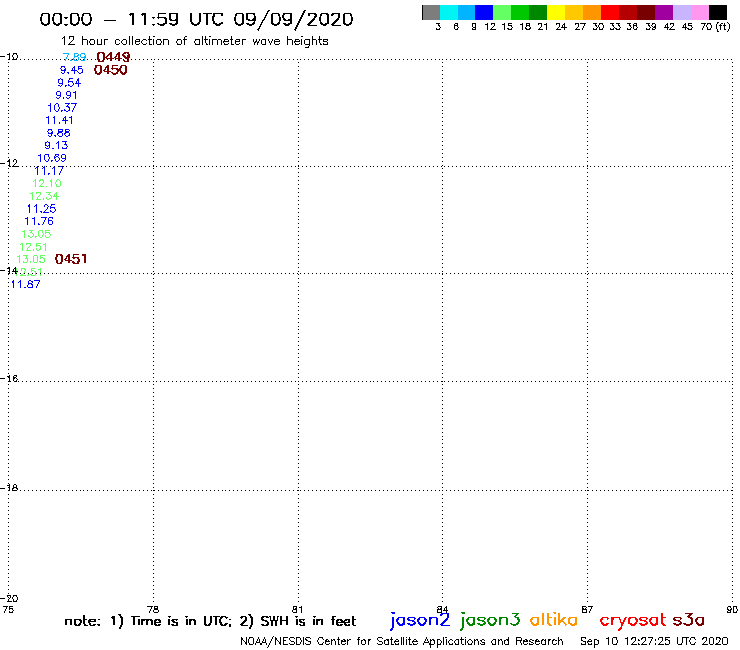Click the 75 longitude axis label
Image resolution: width=740 pixels, height=650 pixels.
[8, 609]
